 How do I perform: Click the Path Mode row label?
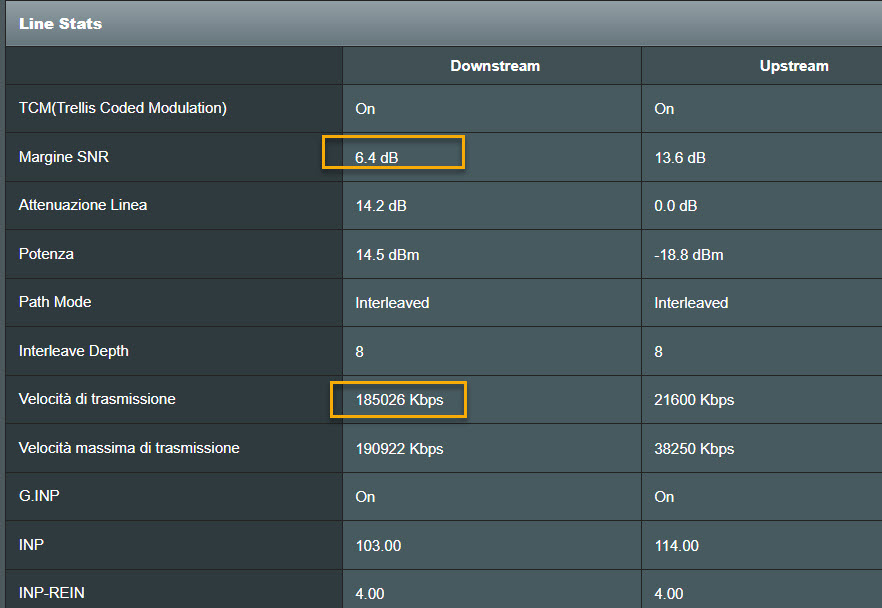pos(55,302)
